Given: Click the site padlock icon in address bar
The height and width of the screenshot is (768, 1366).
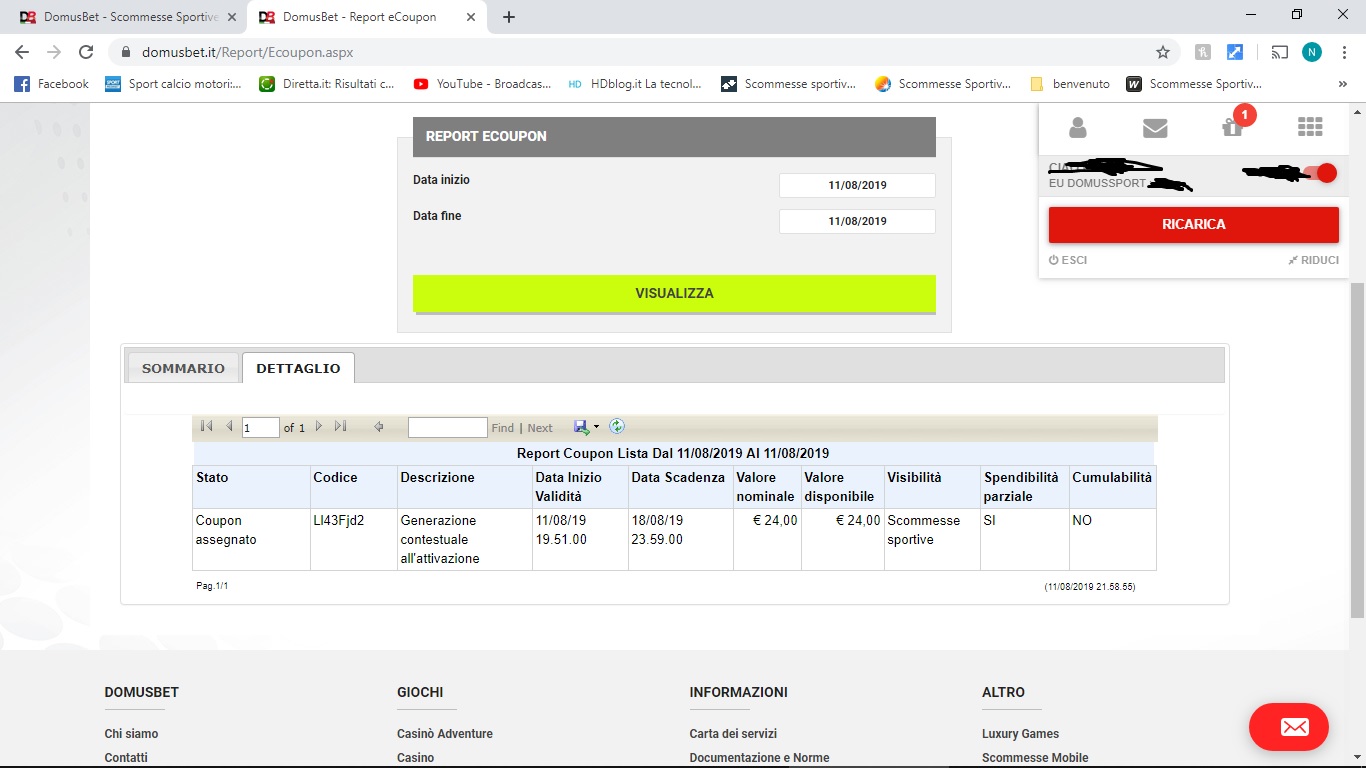Looking at the screenshot, I should click(x=126, y=52).
